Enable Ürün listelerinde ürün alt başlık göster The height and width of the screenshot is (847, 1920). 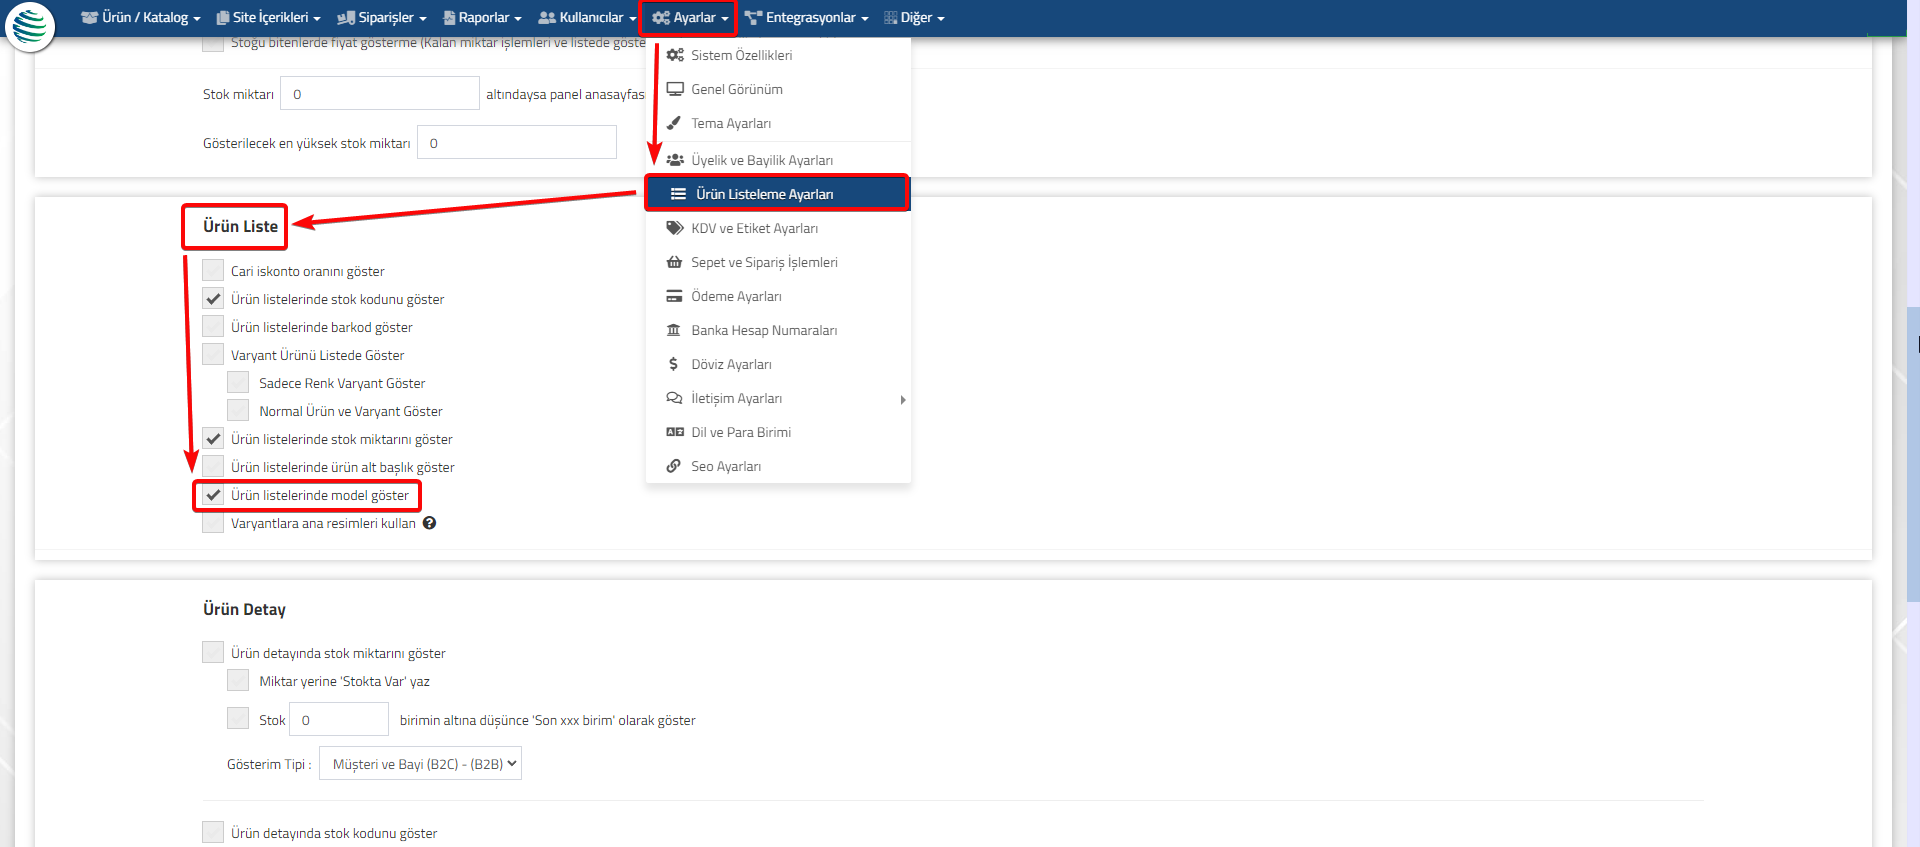tap(213, 466)
